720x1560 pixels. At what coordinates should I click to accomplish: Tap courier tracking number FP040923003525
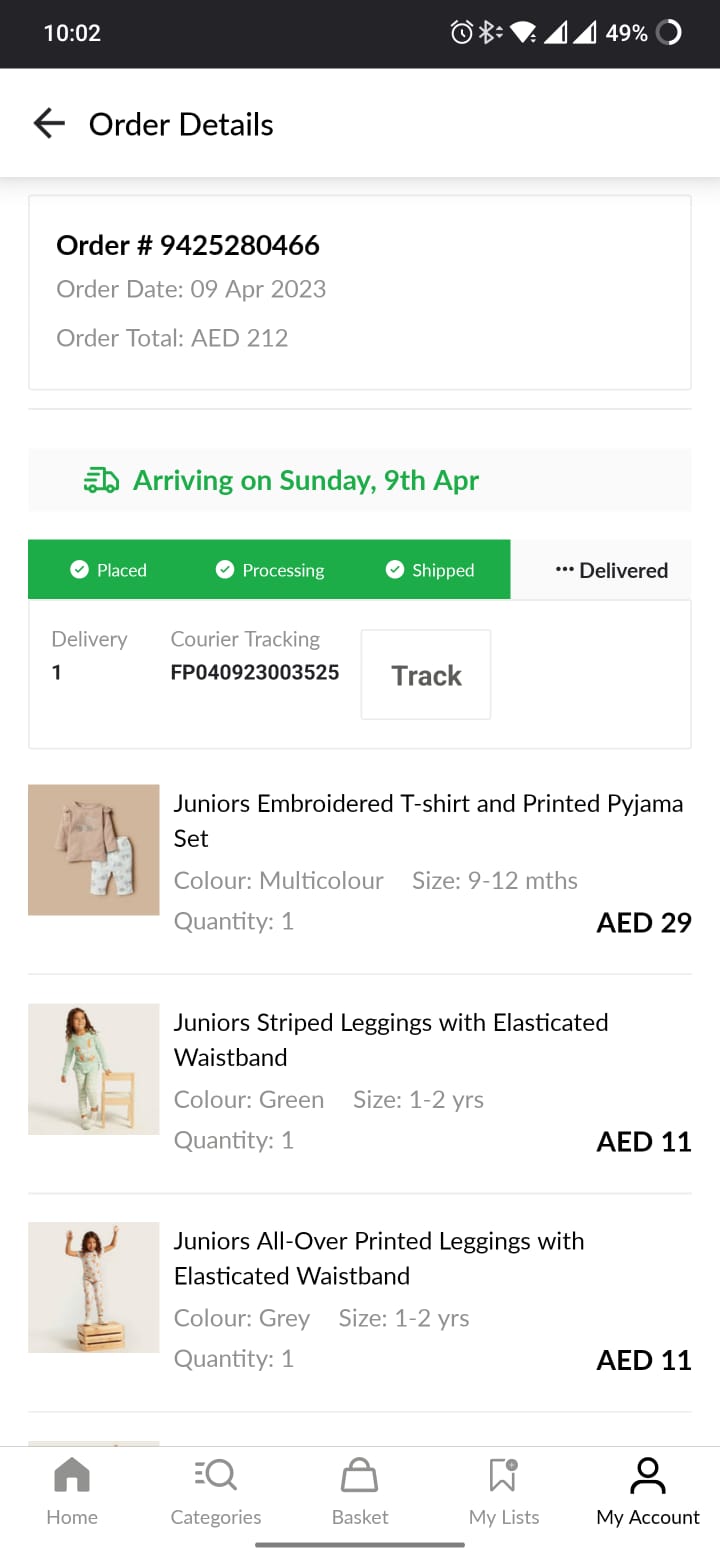(255, 672)
